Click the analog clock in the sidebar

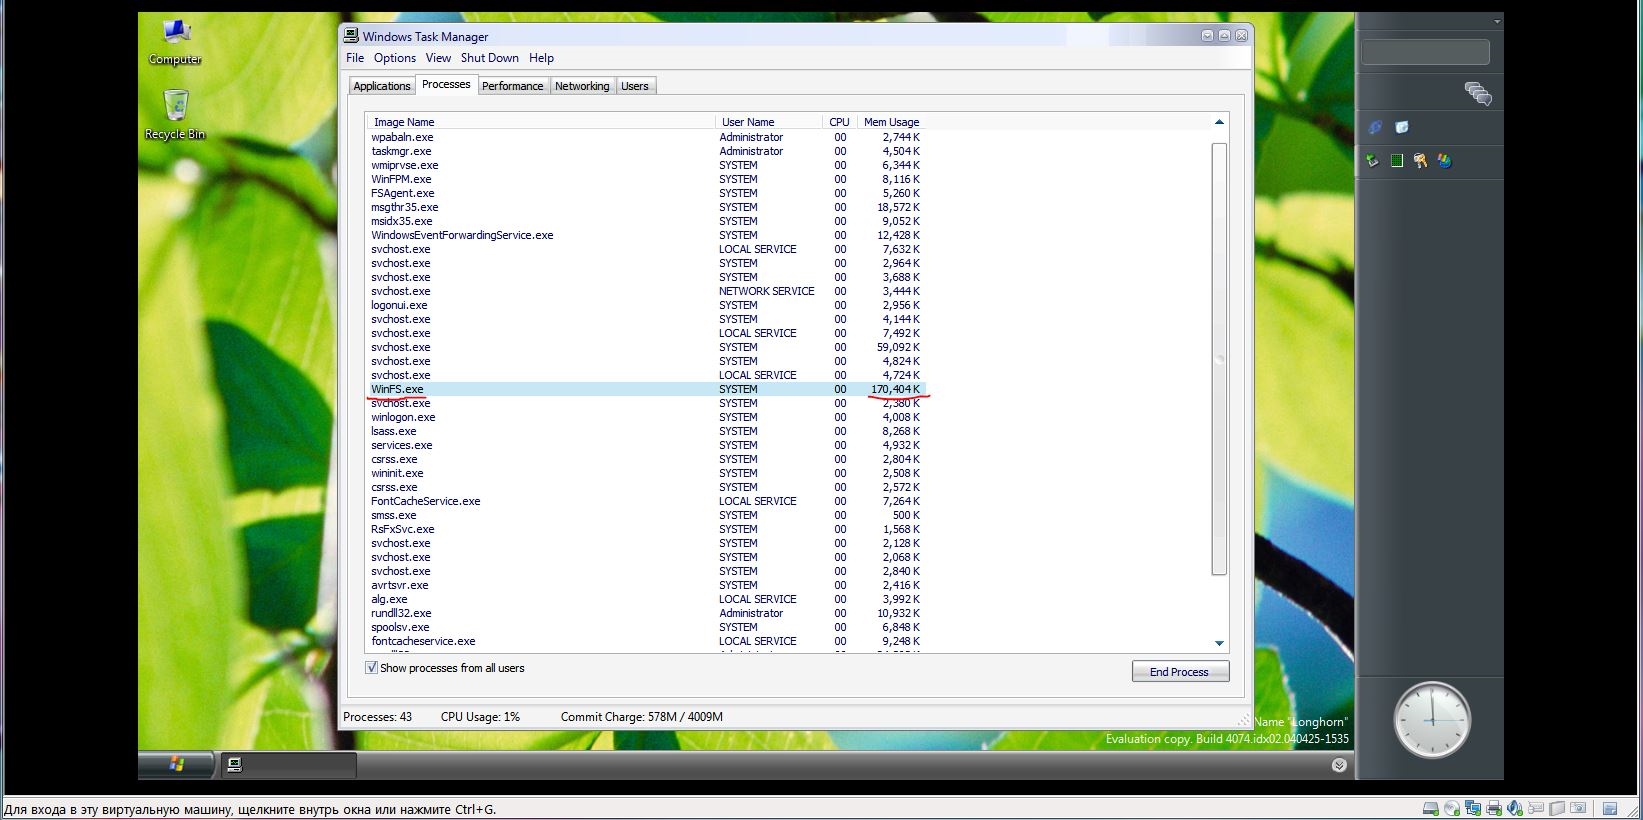(1432, 720)
